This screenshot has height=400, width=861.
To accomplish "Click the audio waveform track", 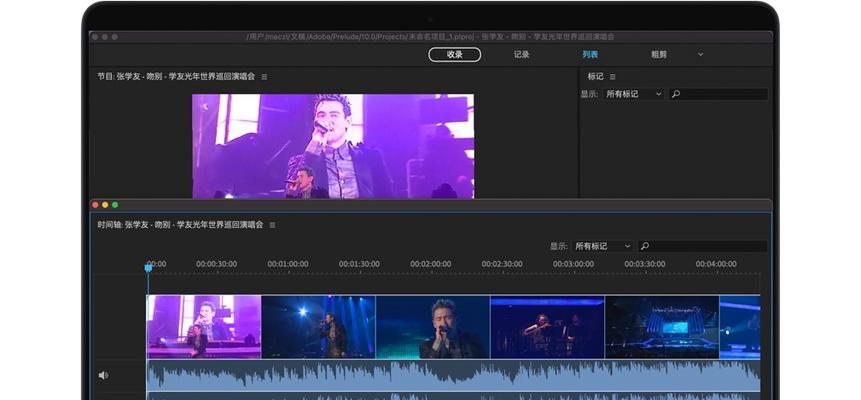I will coord(454,375).
